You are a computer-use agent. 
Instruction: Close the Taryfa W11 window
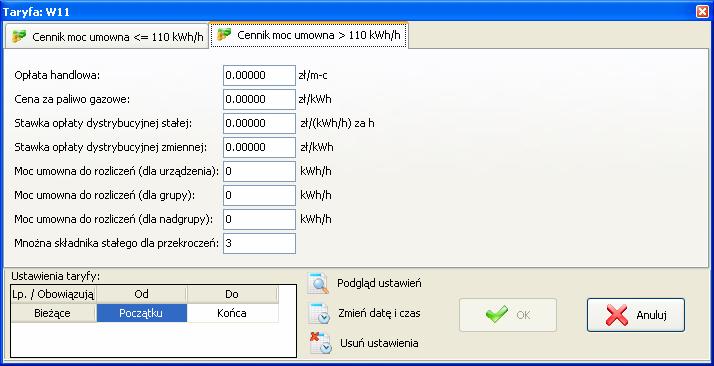703,11
